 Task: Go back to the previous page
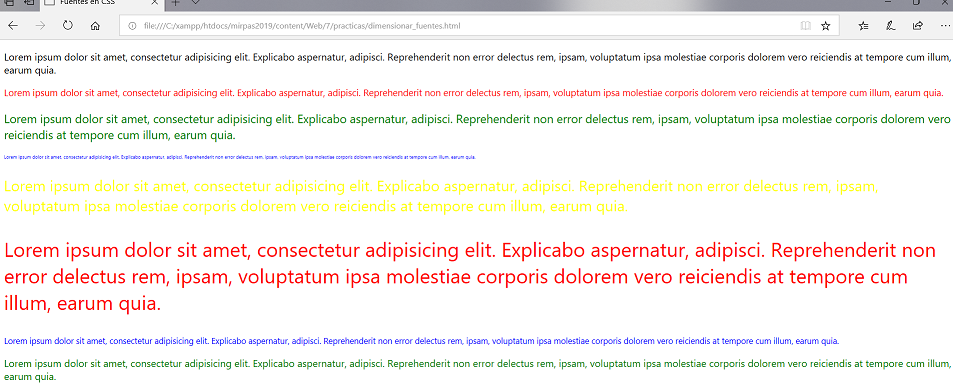(13, 26)
